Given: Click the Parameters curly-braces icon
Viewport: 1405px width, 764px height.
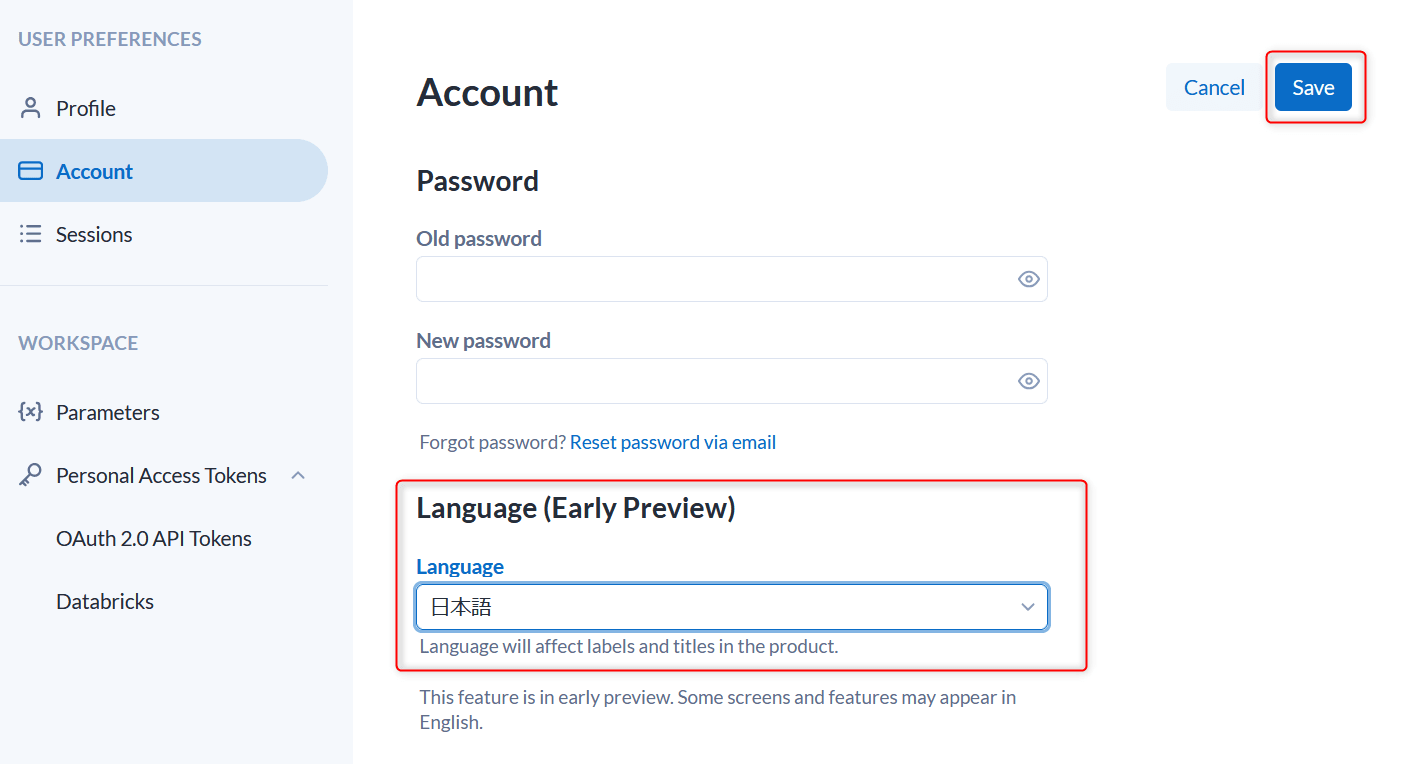Looking at the screenshot, I should [x=30, y=411].
